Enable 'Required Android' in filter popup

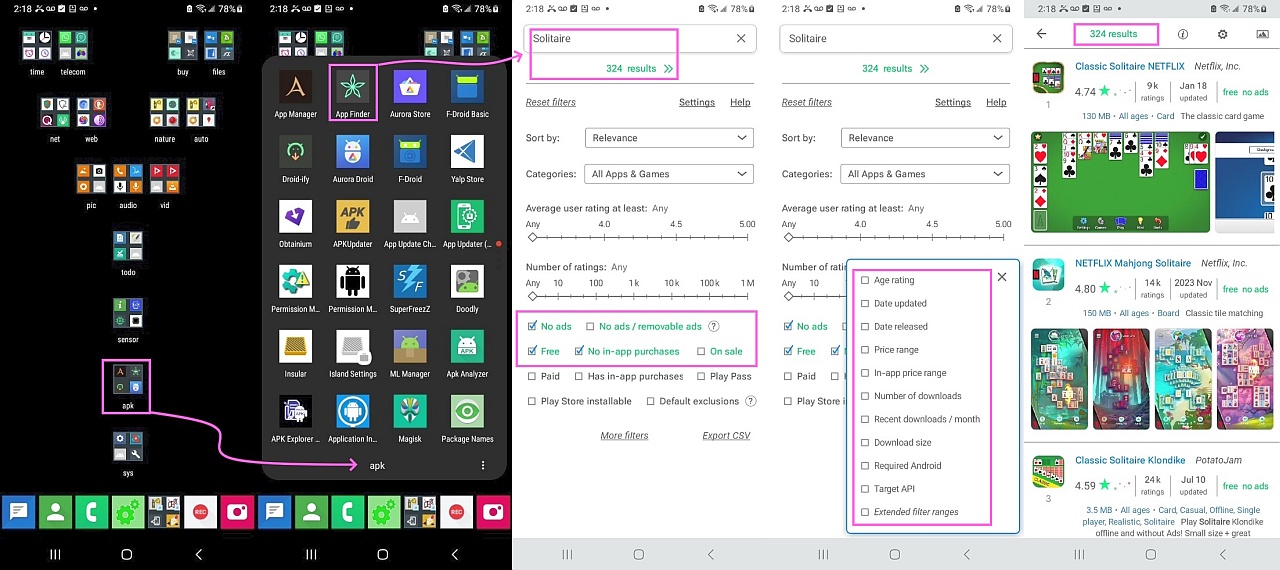click(x=865, y=466)
